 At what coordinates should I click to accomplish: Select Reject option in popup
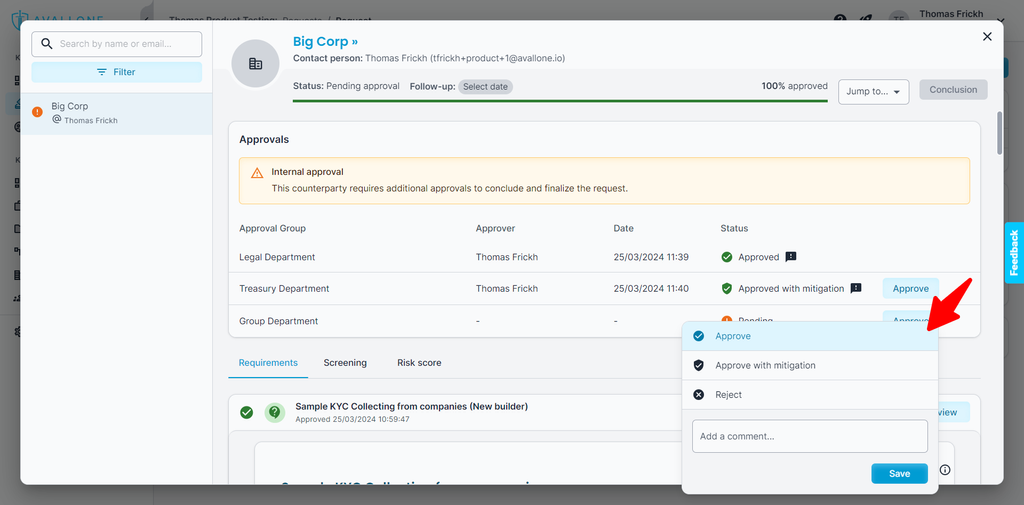pos(810,395)
